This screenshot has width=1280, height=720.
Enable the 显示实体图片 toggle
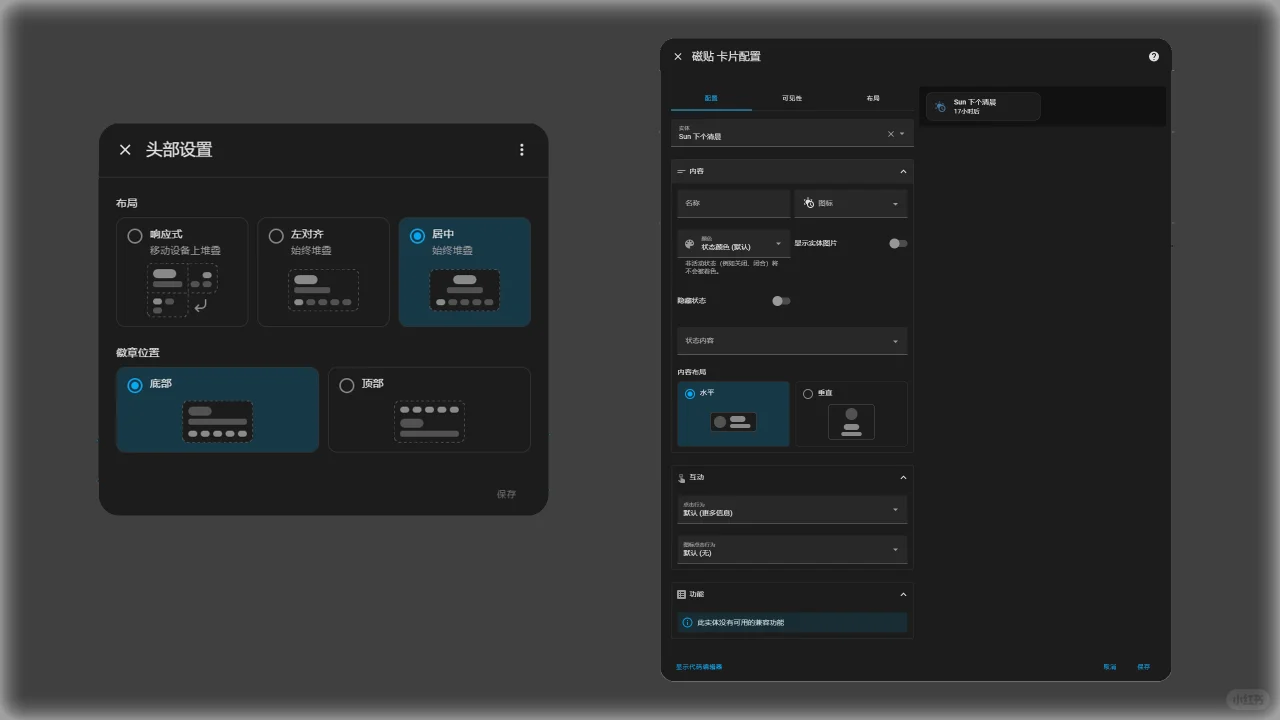[897, 243]
